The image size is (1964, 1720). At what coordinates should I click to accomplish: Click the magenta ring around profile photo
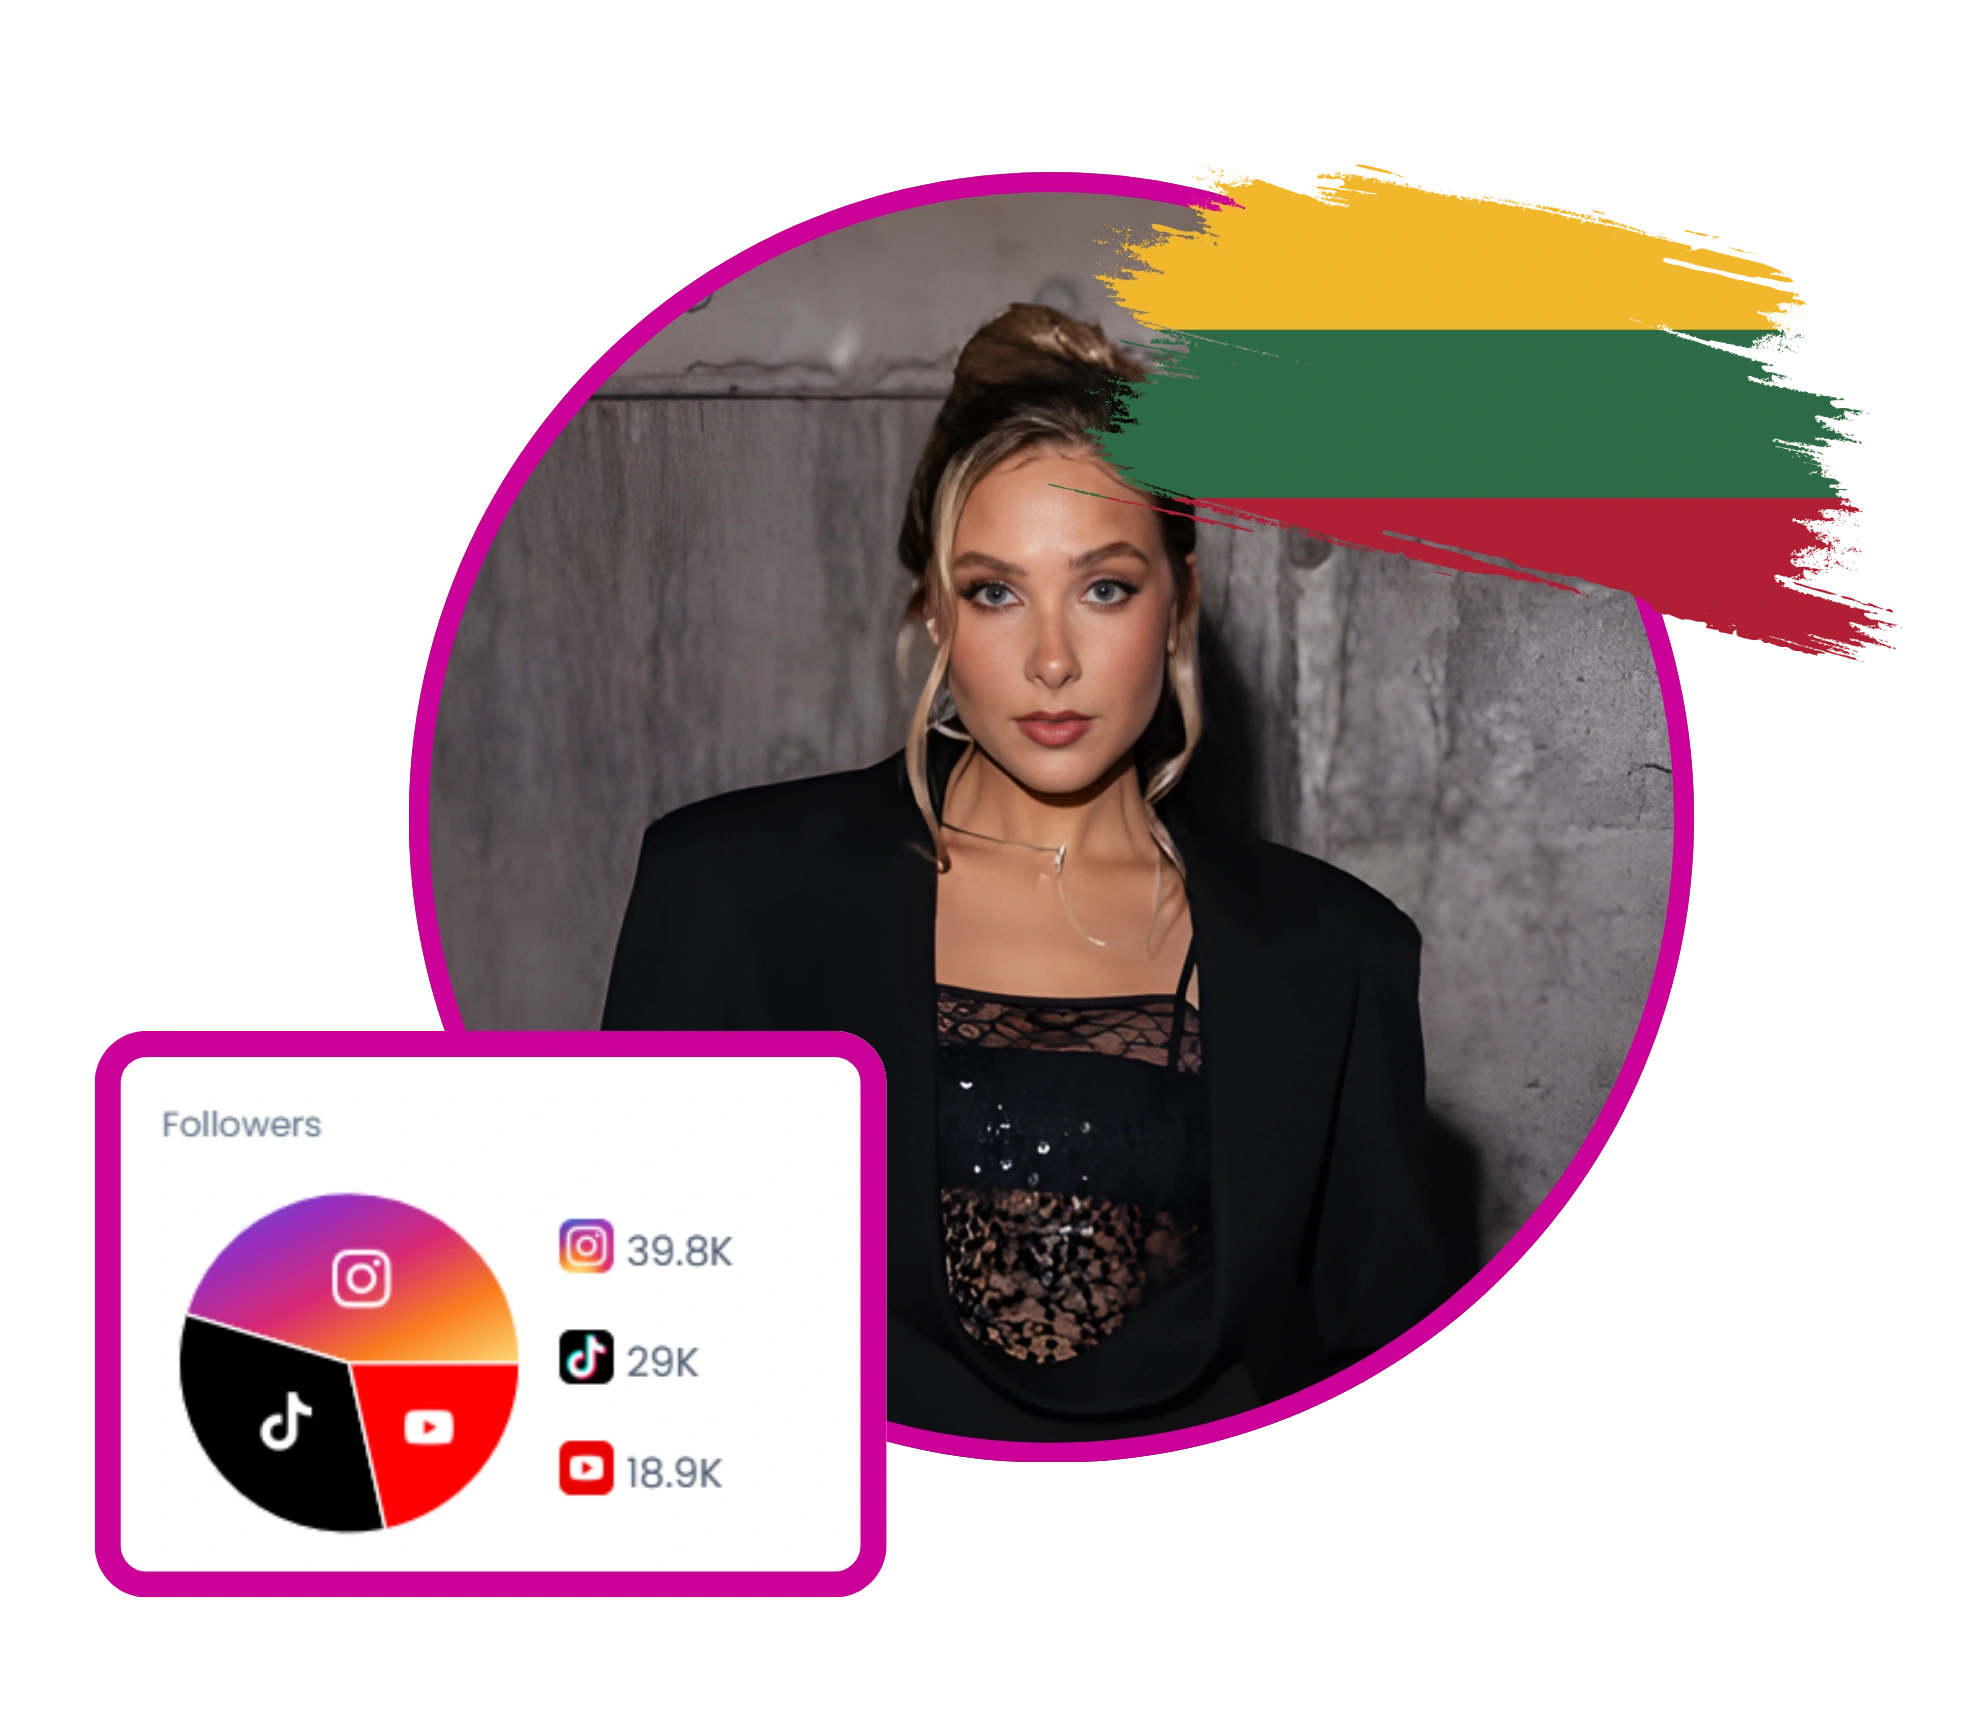(x=421, y=815)
